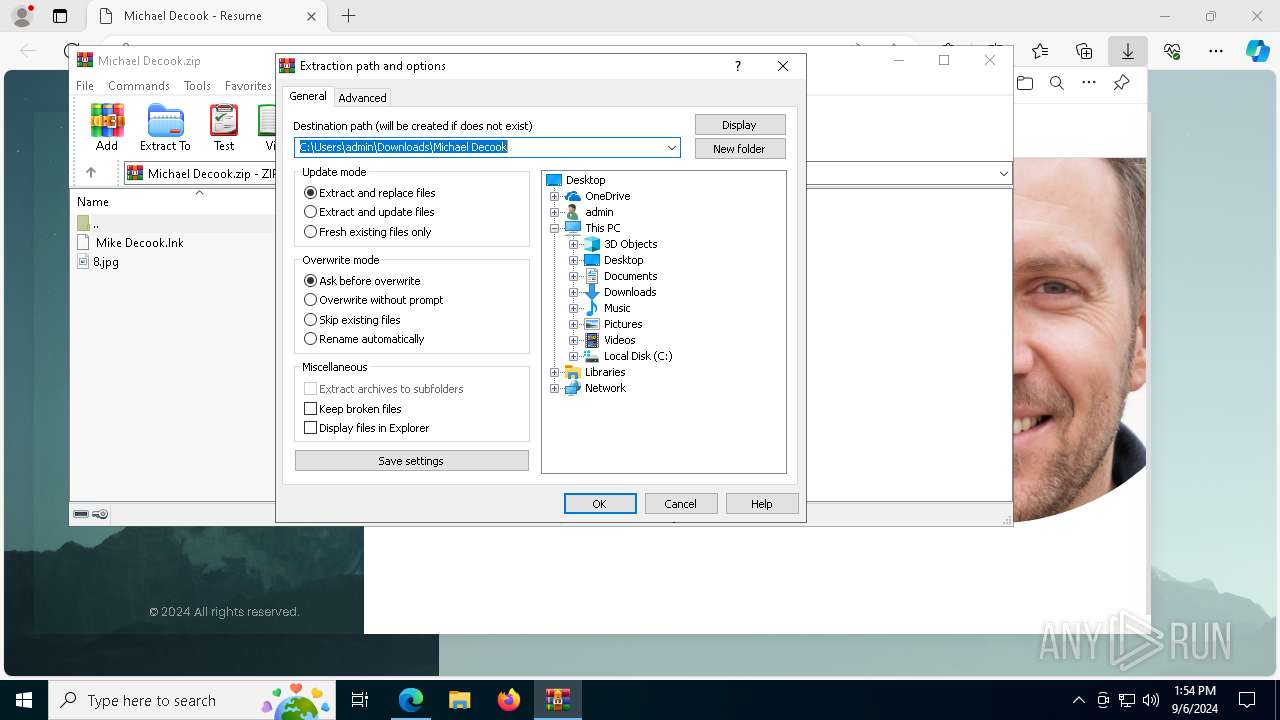Click the taskbar search box

192,700
